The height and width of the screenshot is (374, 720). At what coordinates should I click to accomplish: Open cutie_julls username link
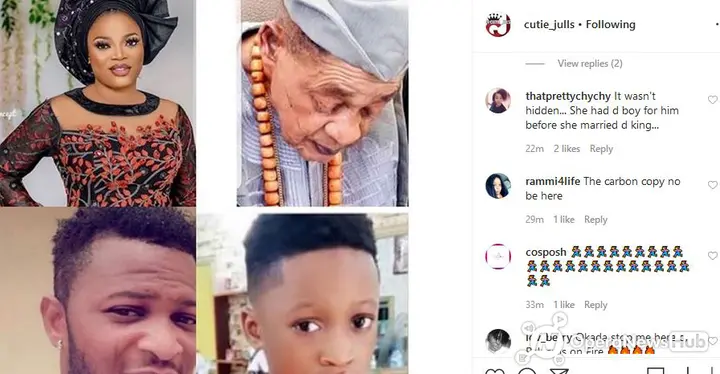pyautogui.click(x=549, y=24)
